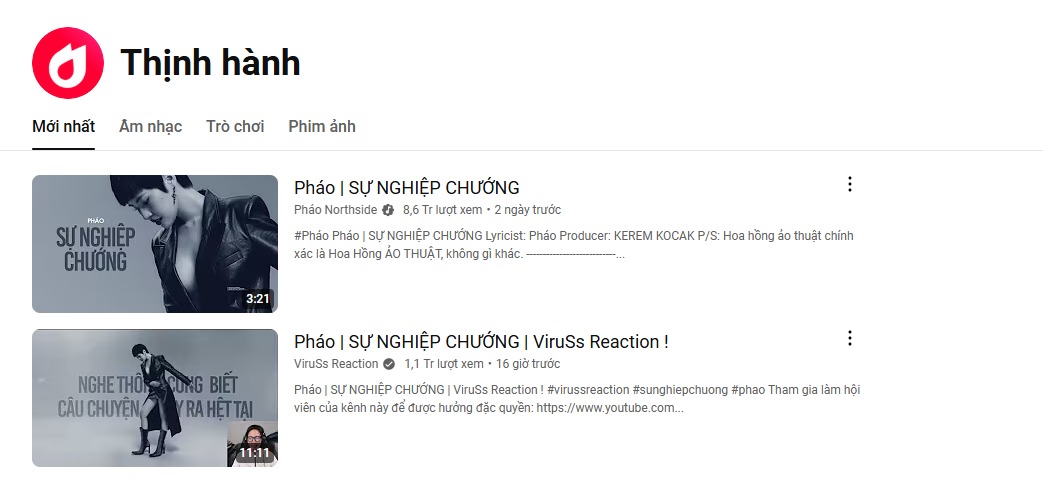Open more options for Pháo SỰ NGHIỆP CHƯỚNG video

pos(849,184)
